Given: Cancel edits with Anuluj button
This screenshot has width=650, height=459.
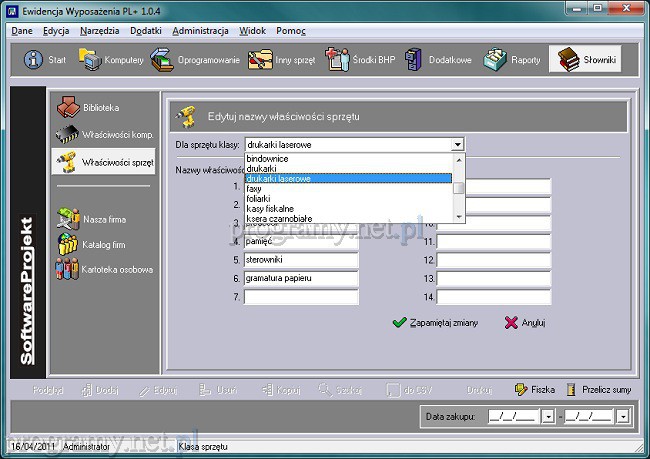Looking at the screenshot, I should (x=524, y=323).
